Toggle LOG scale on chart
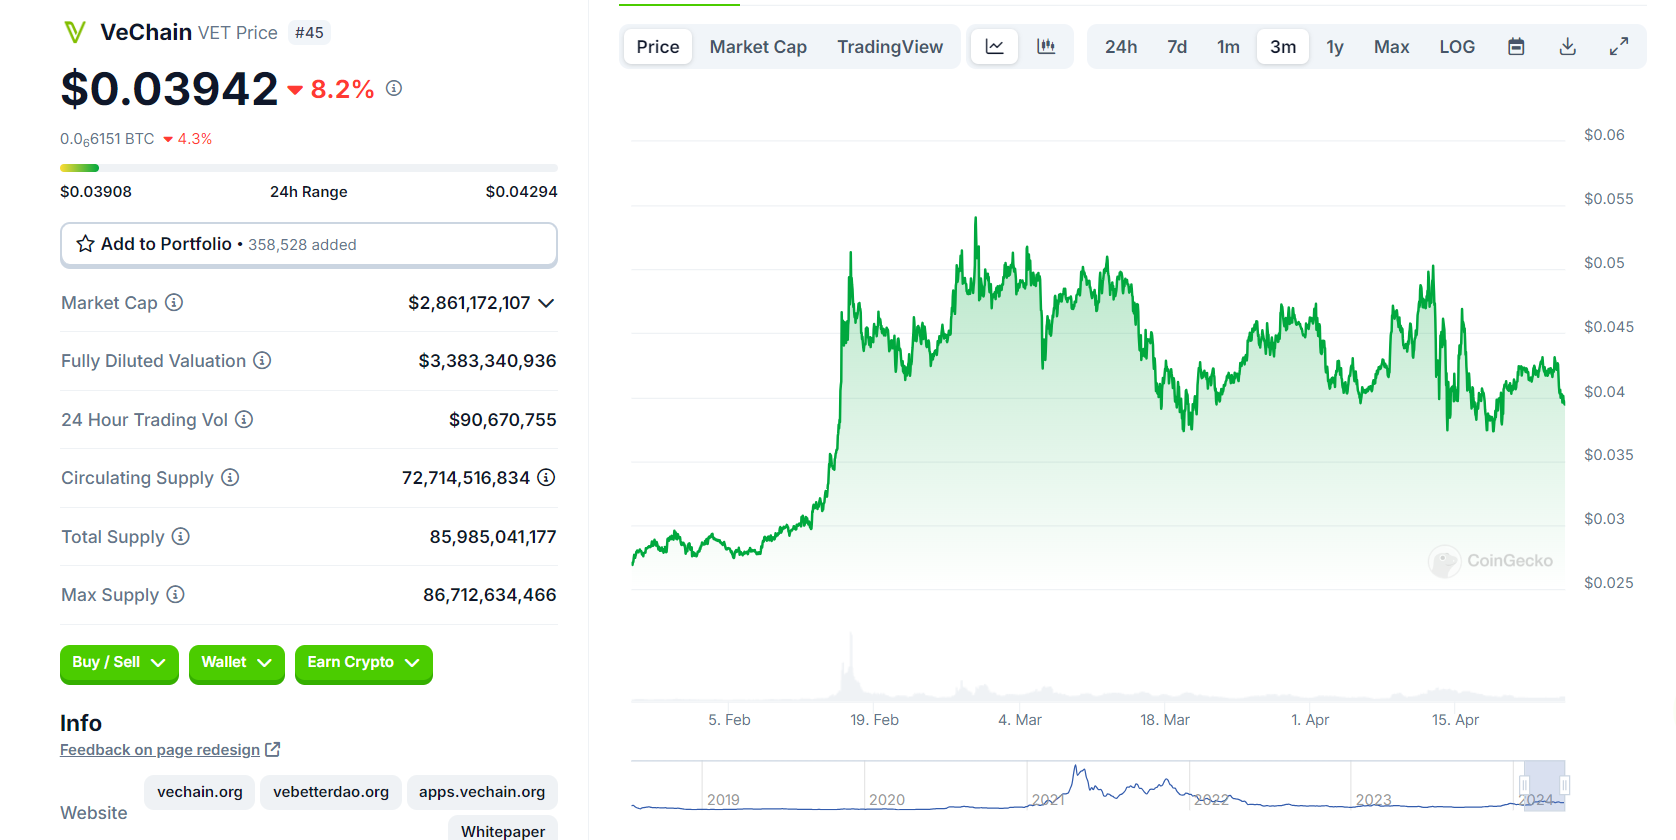This screenshot has height=840, width=1676. click(1456, 47)
